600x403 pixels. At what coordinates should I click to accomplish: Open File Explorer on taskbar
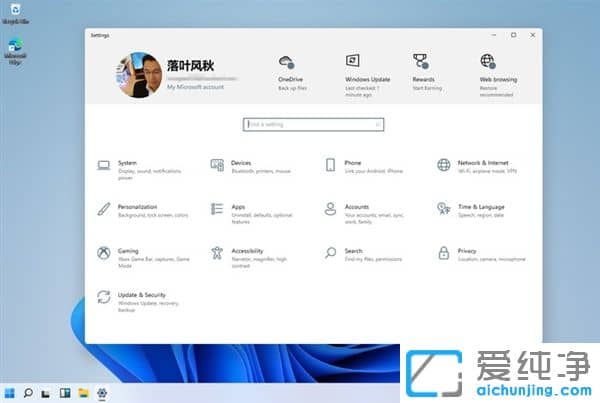[83, 393]
